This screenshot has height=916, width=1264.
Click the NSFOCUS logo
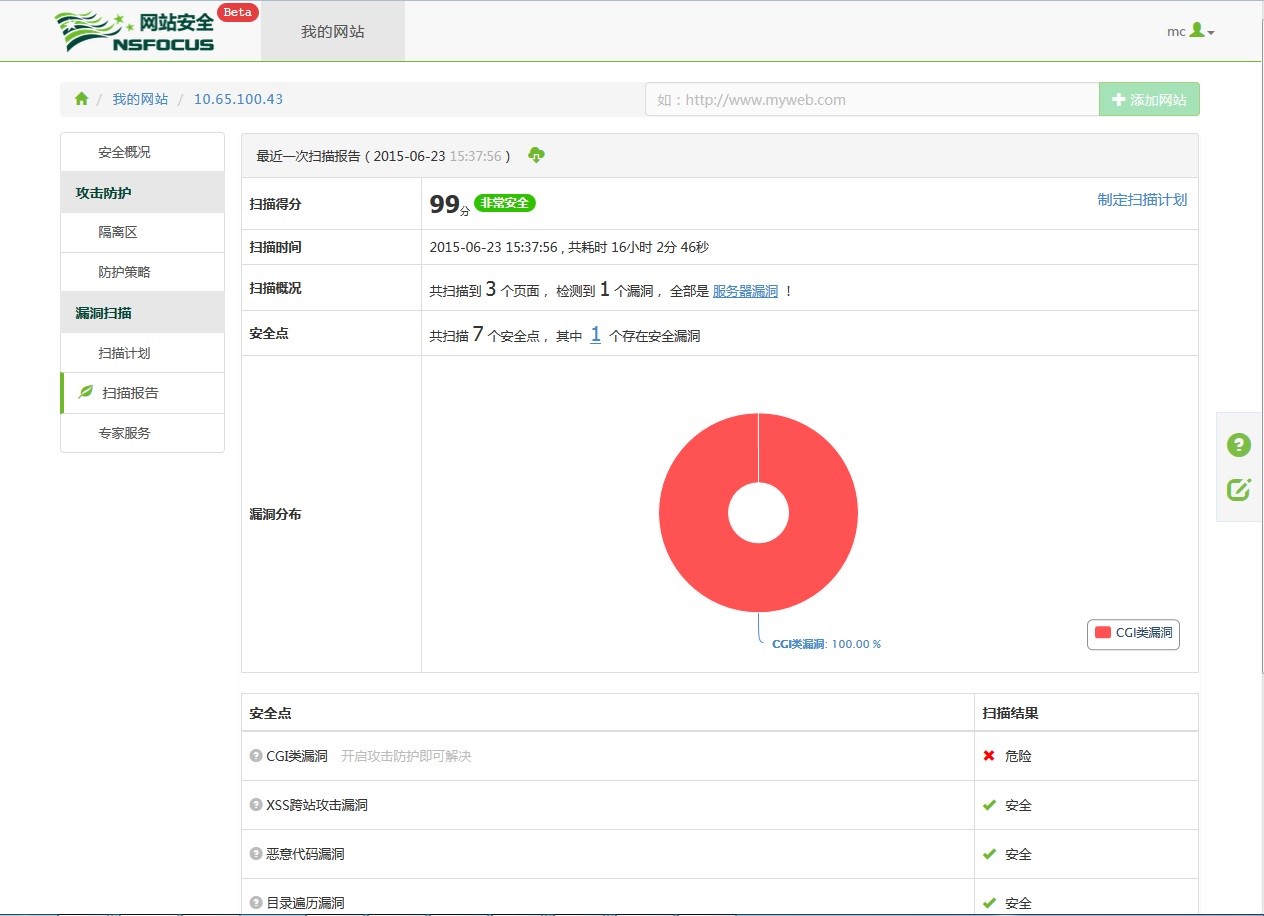click(134, 32)
